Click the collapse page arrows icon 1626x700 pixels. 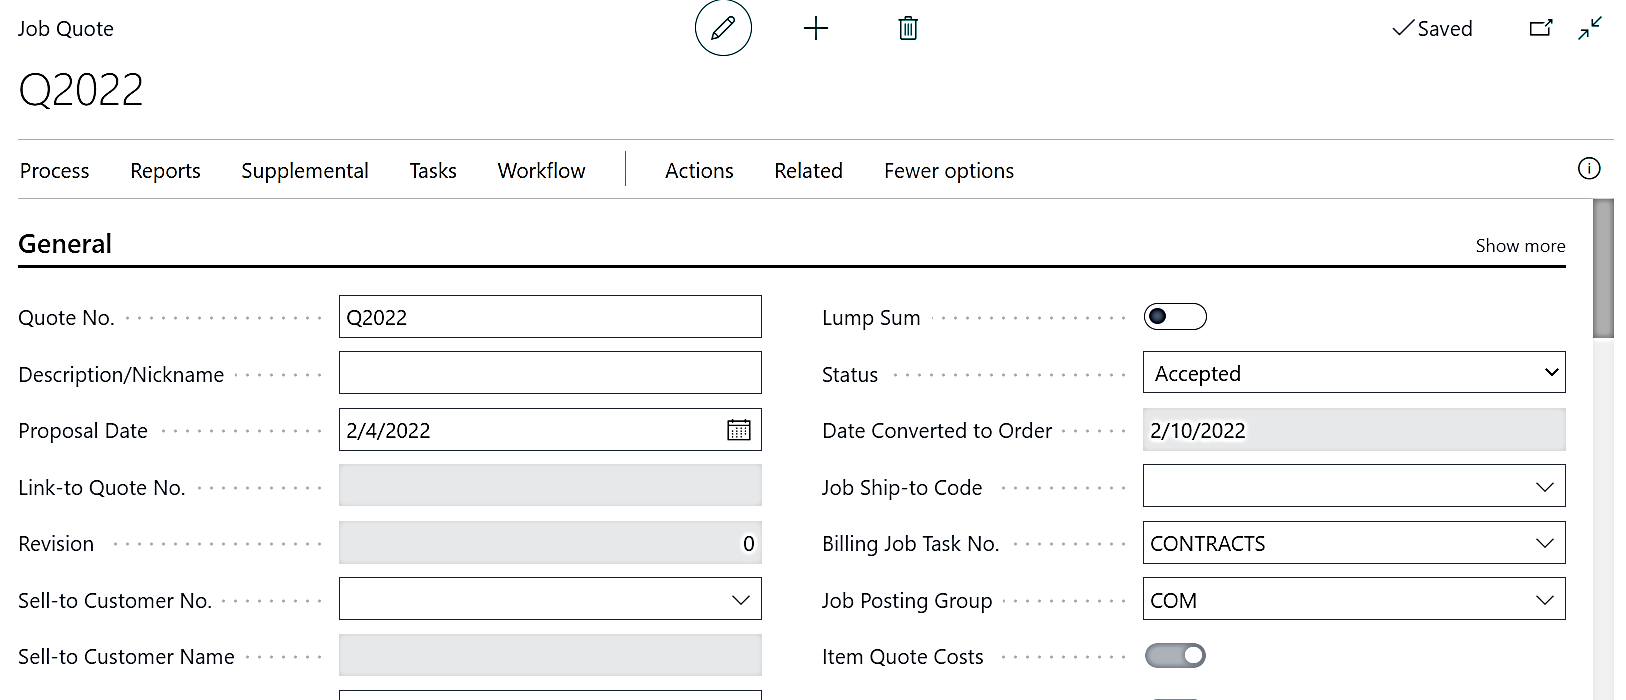click(1590, 28)
